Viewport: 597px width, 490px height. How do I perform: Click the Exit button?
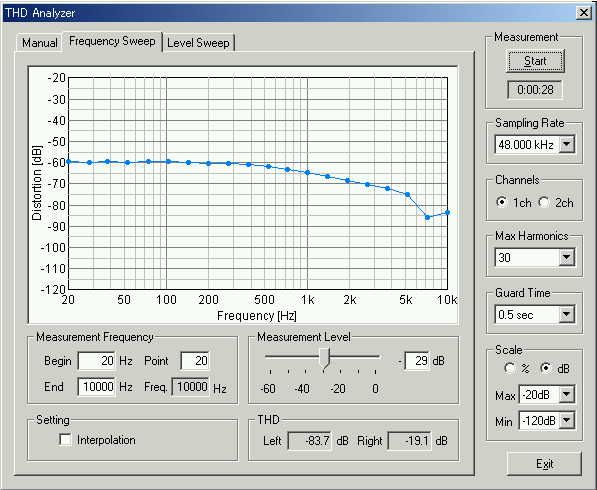[x=544, y=464]
